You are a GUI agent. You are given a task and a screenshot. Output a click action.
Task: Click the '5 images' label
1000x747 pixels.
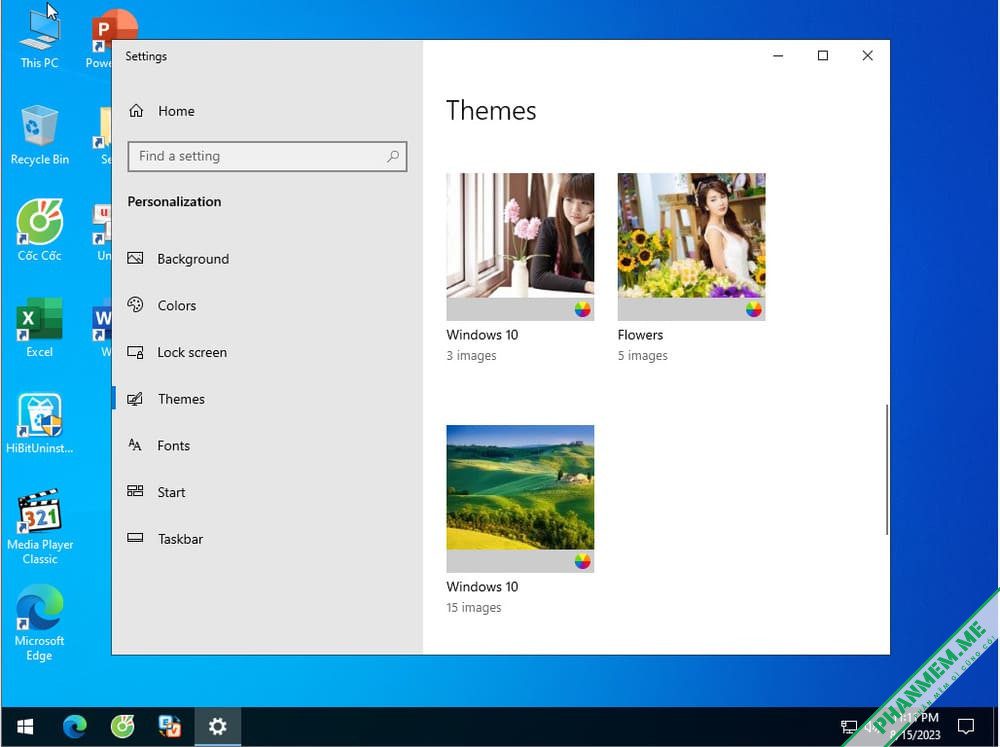(642, 356)
